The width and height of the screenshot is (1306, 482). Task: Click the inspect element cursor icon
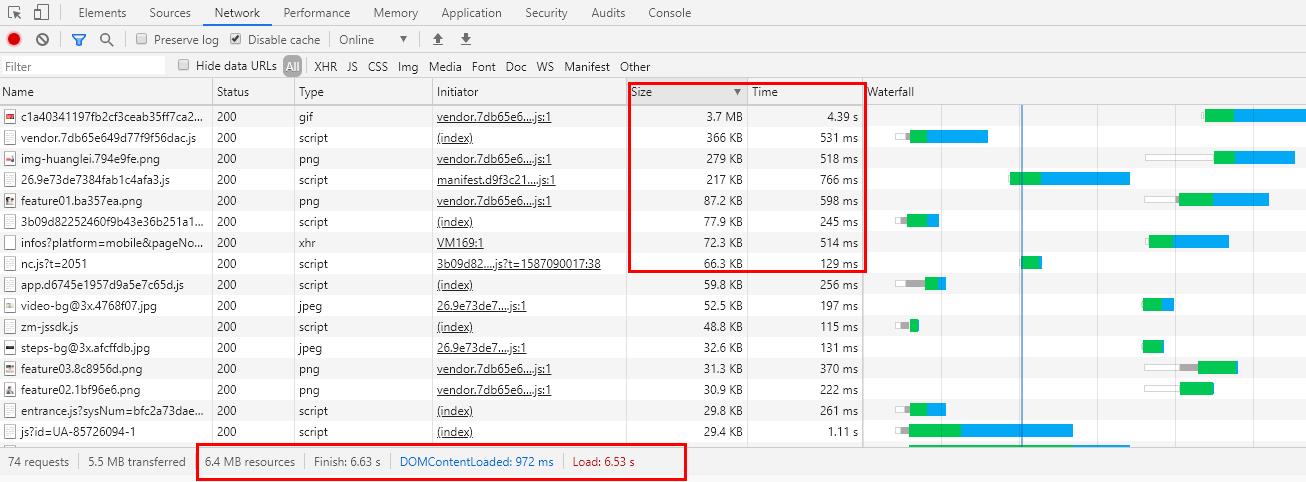click(15, 13)
